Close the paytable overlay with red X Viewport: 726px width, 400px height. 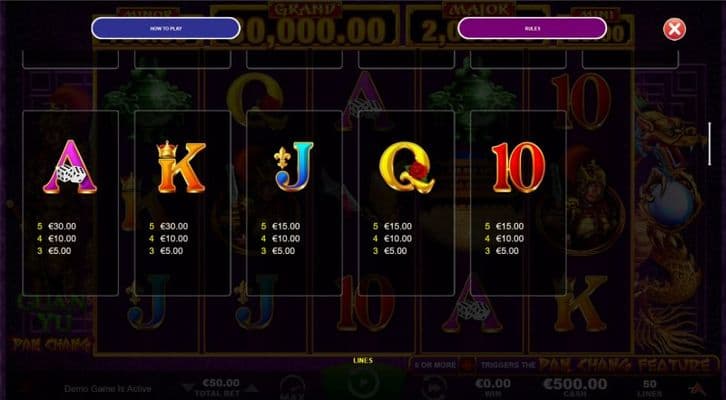click(674, 30)
